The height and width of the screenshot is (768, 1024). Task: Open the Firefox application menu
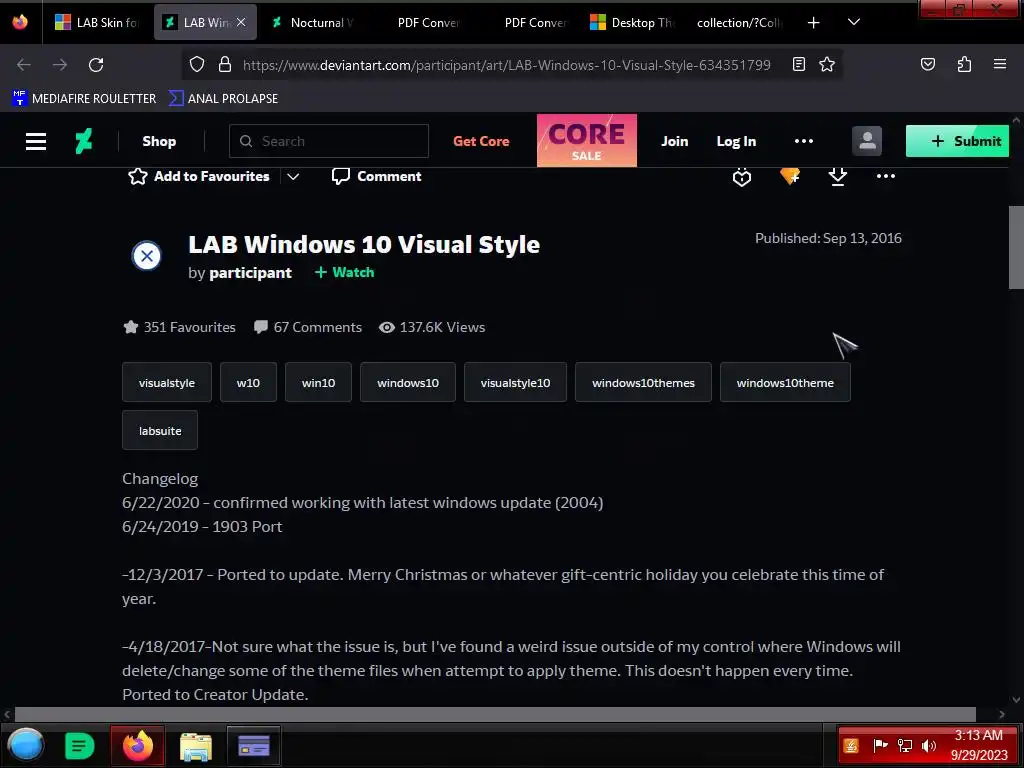tap(999, 64)
